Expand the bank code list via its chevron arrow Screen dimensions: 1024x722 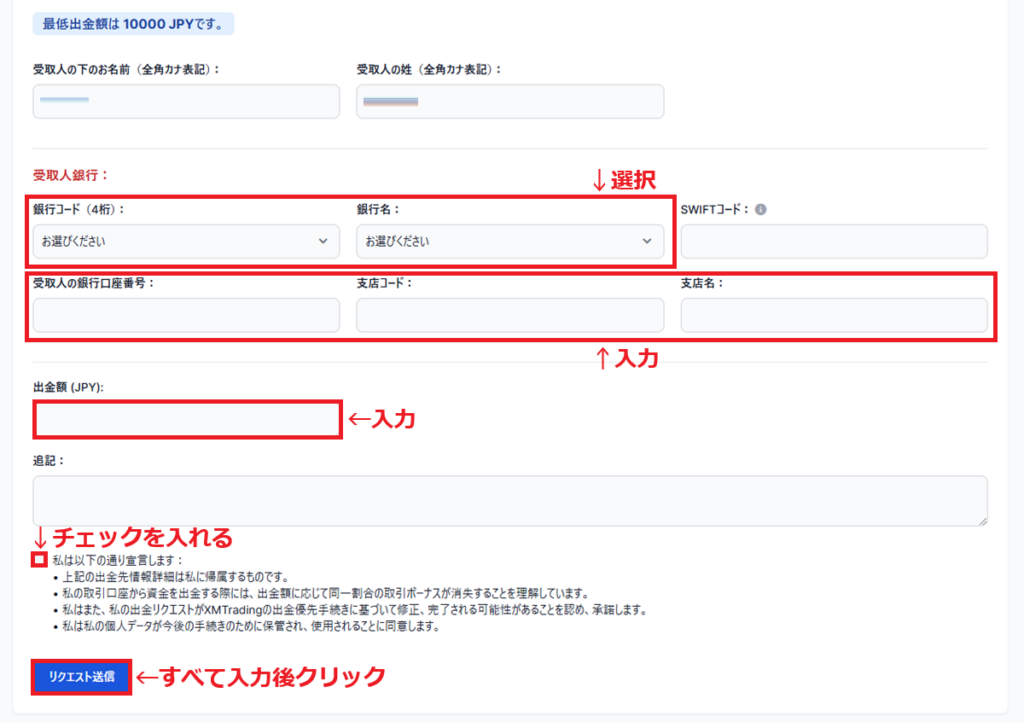coord(323,242)
